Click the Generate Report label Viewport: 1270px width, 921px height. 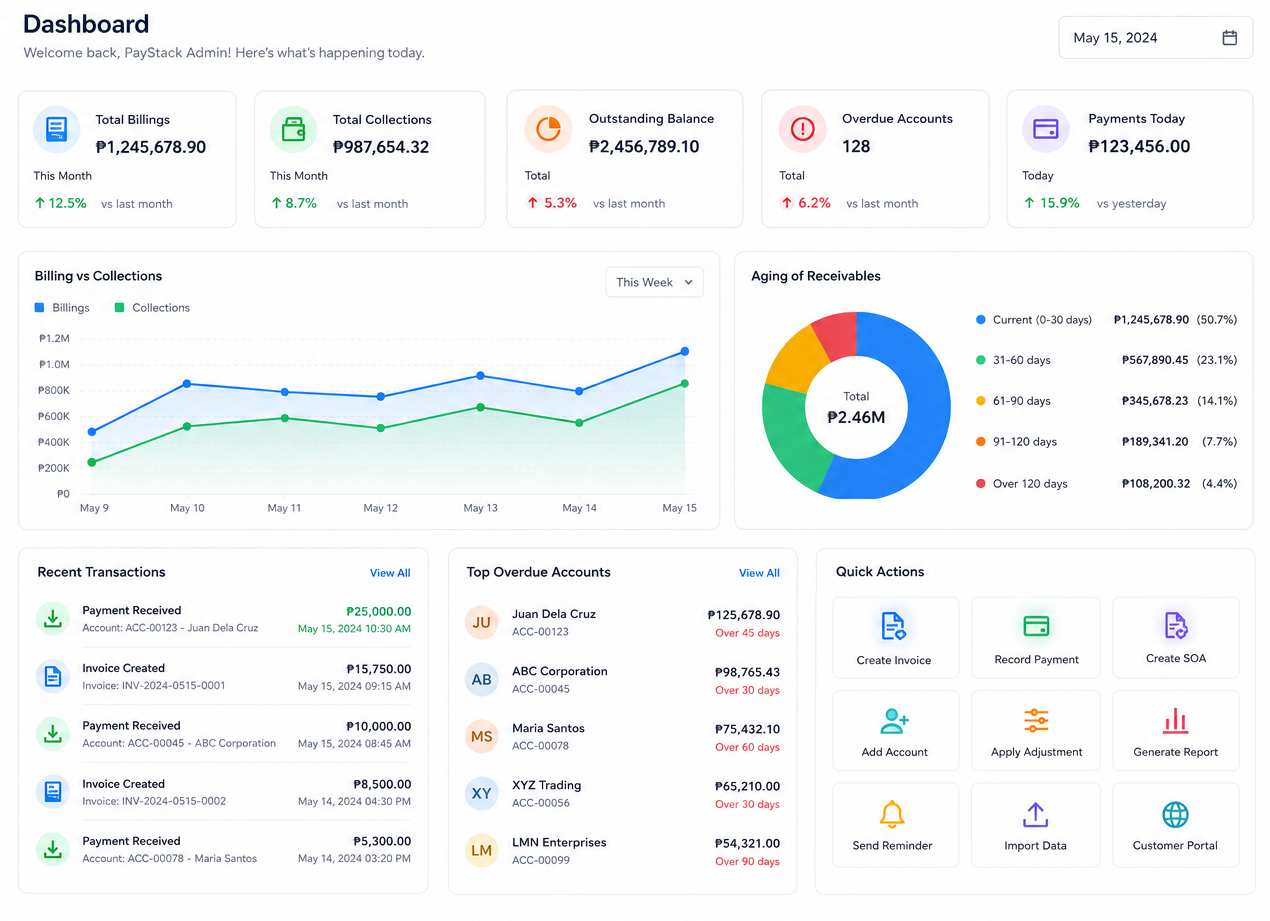coord(1176,752)
